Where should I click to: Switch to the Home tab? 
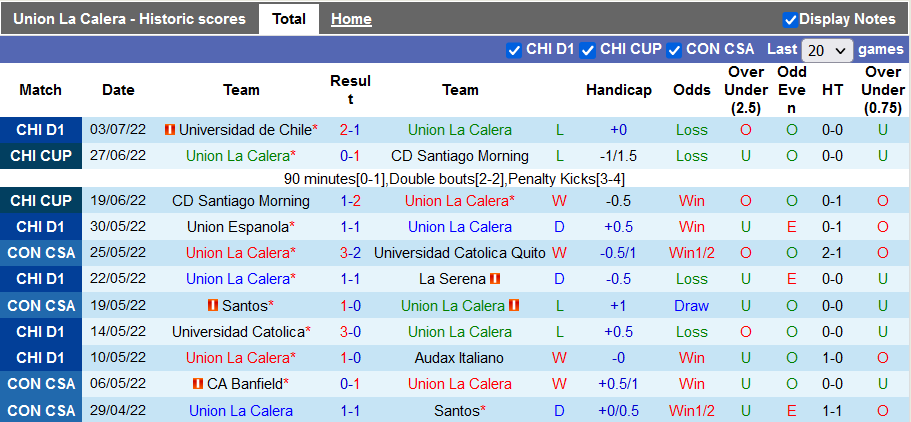coord(352,19)
